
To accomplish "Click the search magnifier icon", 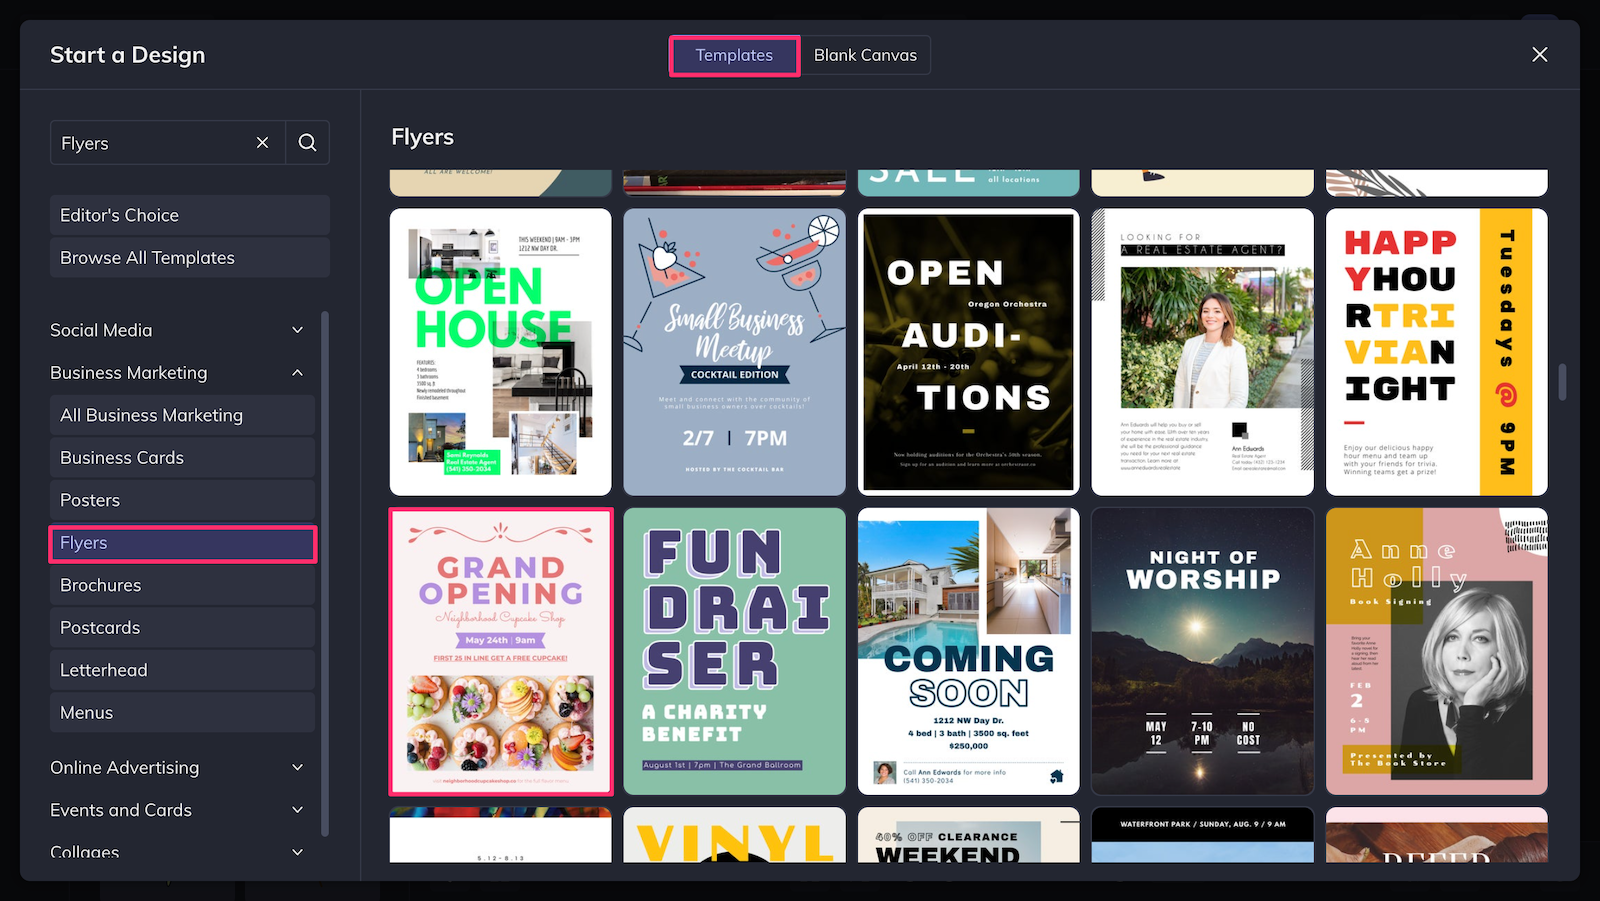I will tap(307, 142).
